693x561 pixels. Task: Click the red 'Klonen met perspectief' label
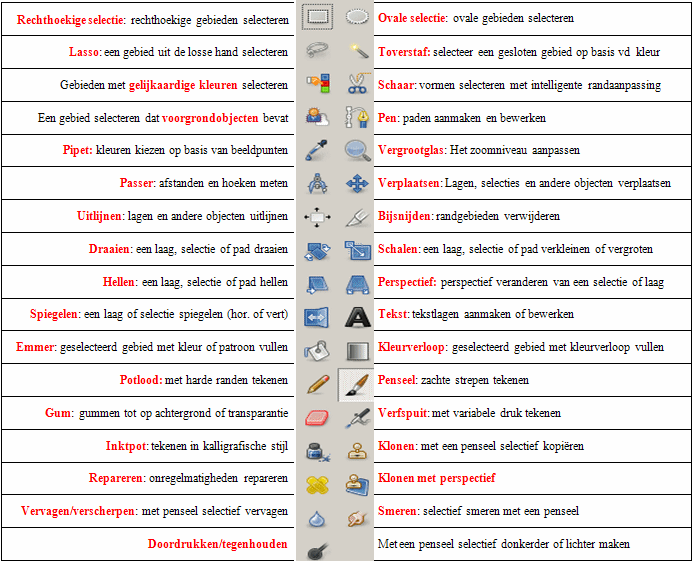436,479
